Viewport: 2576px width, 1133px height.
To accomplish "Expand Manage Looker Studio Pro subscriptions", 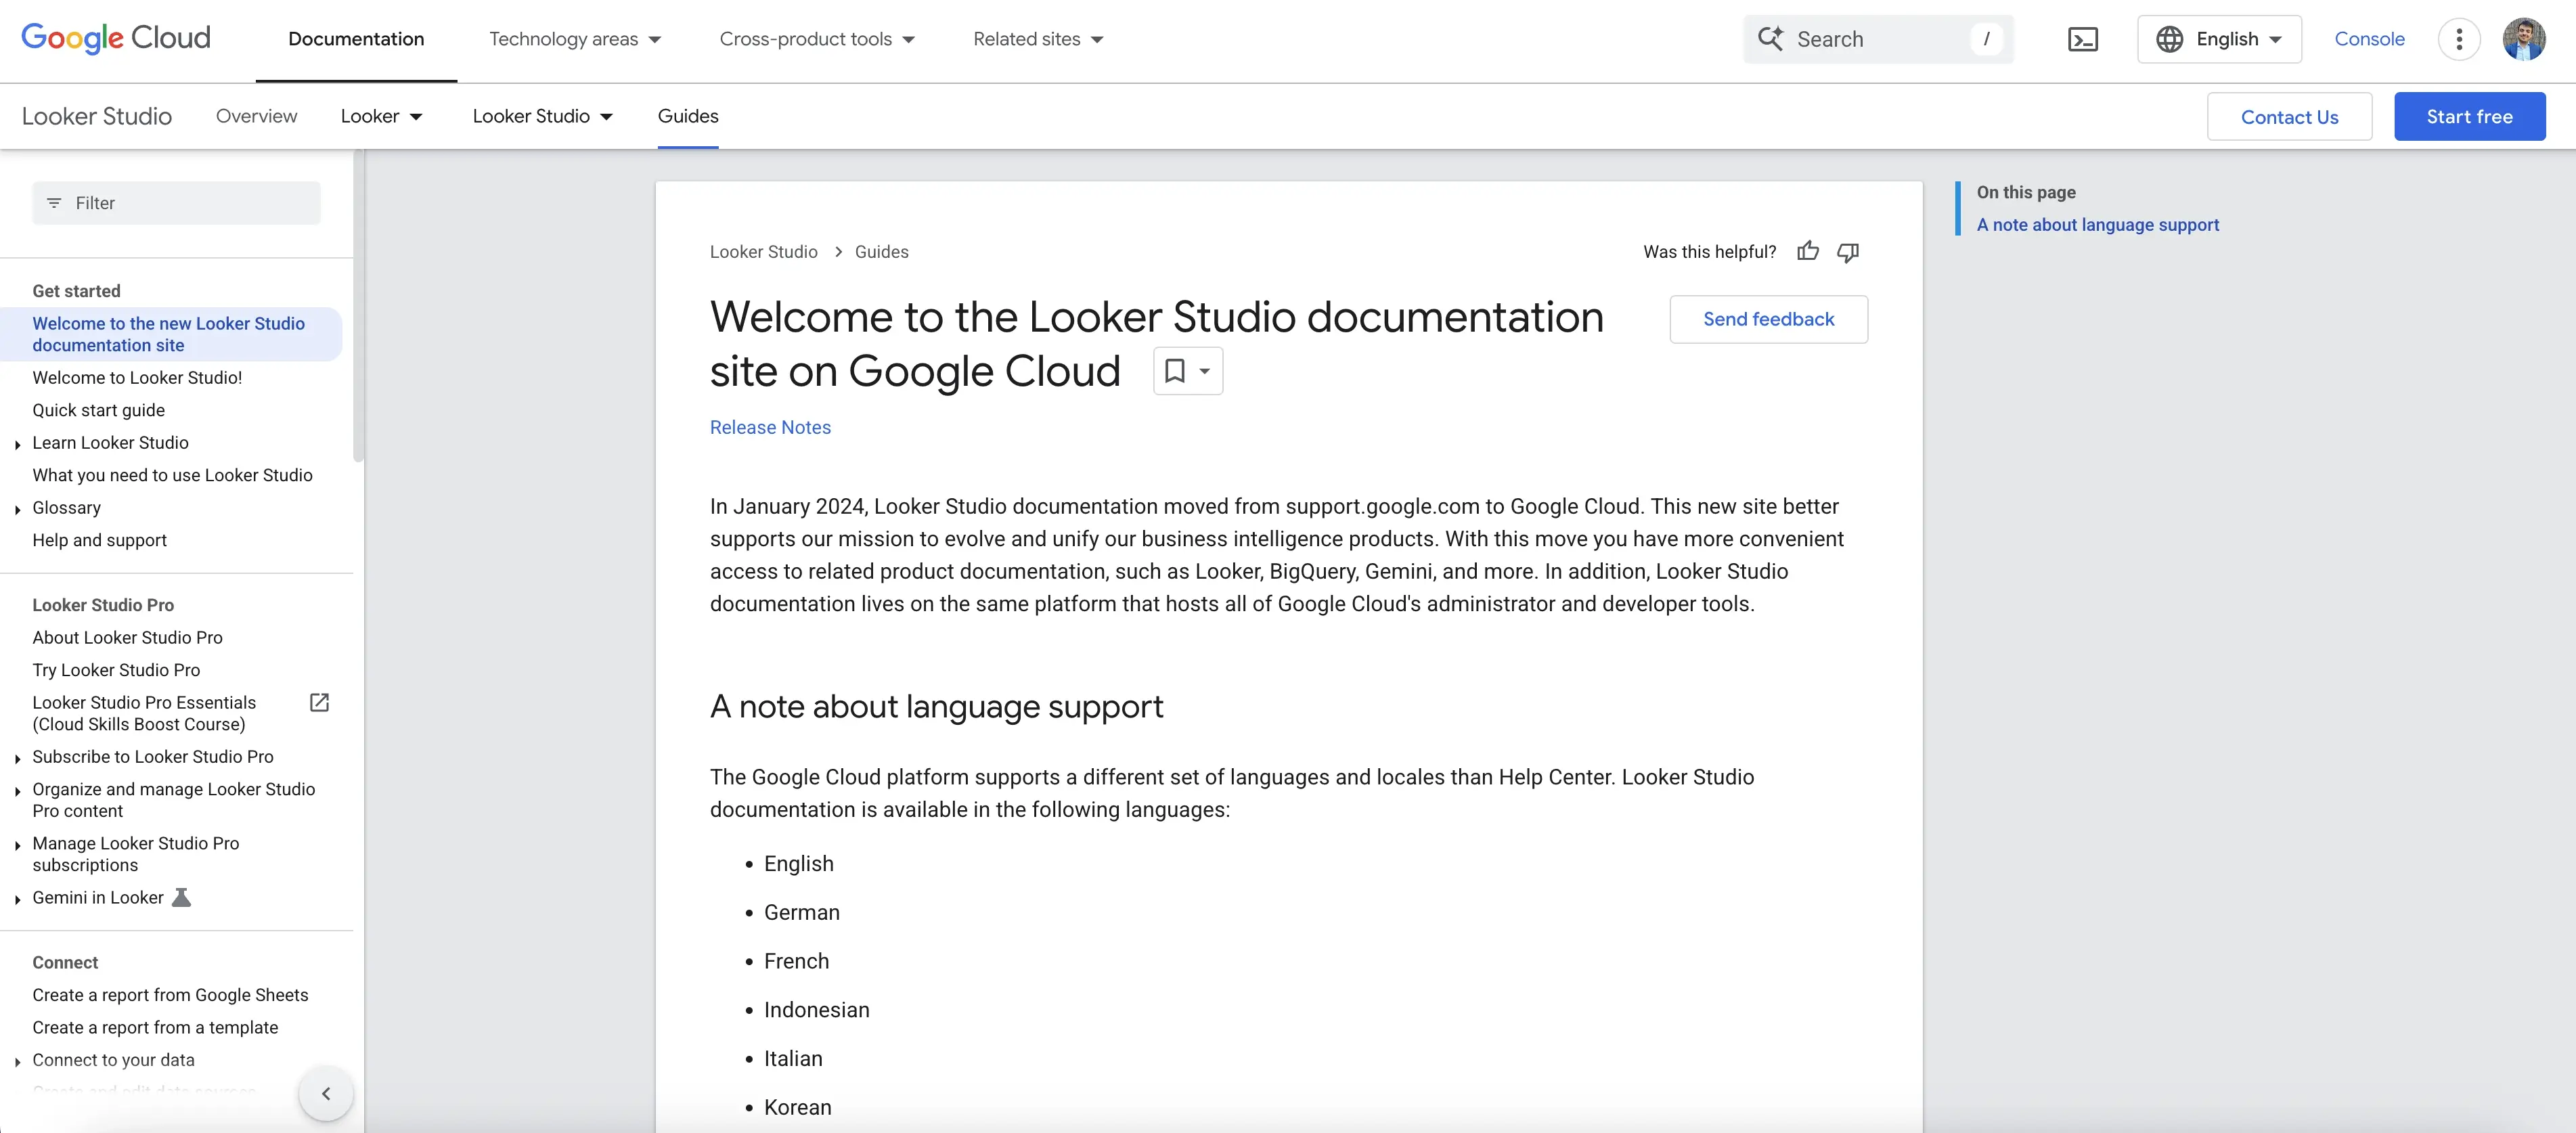I will [x=17, y=845].
